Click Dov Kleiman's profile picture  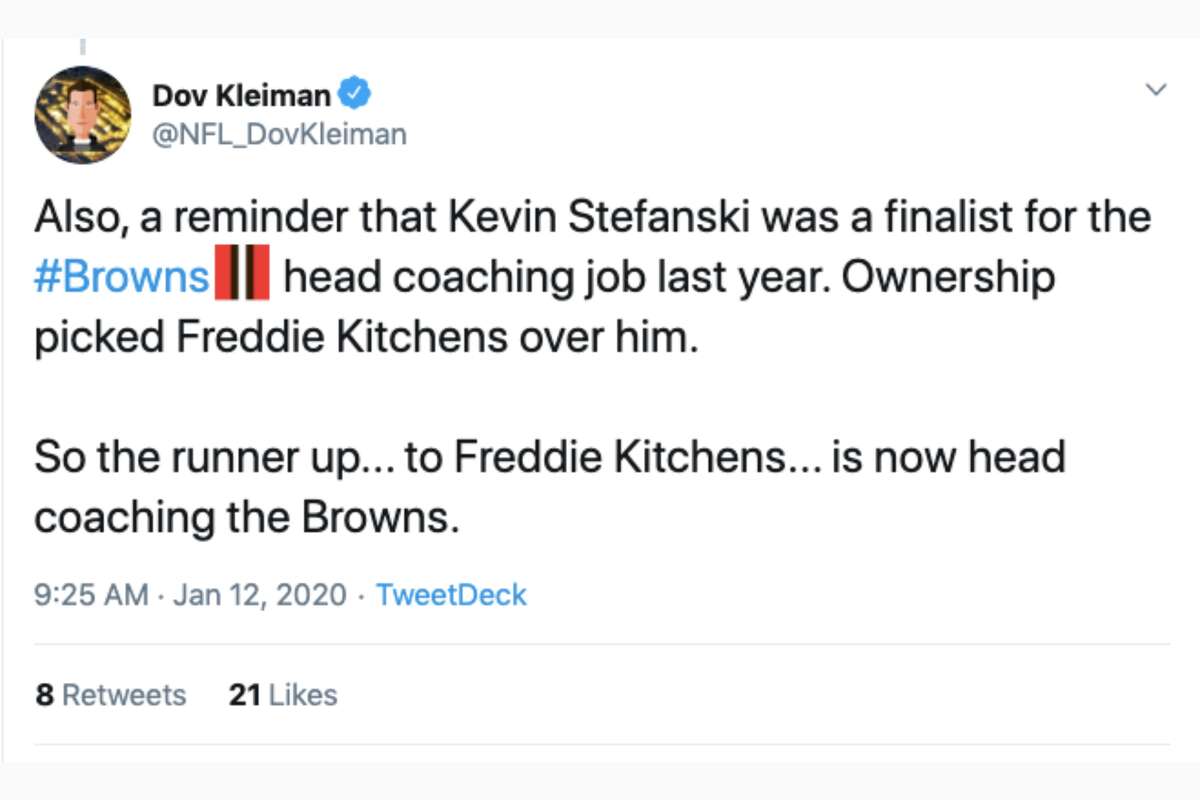(x=83, y=114)
